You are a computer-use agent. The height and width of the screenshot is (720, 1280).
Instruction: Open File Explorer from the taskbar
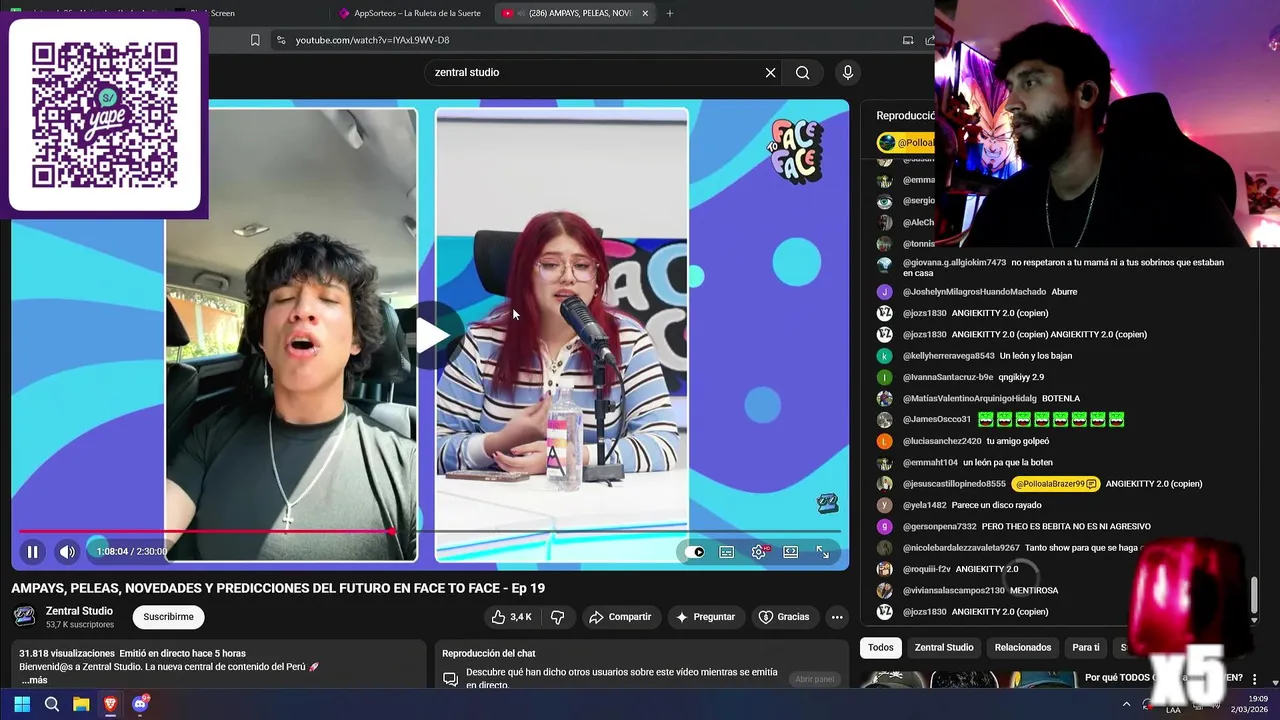81,705
